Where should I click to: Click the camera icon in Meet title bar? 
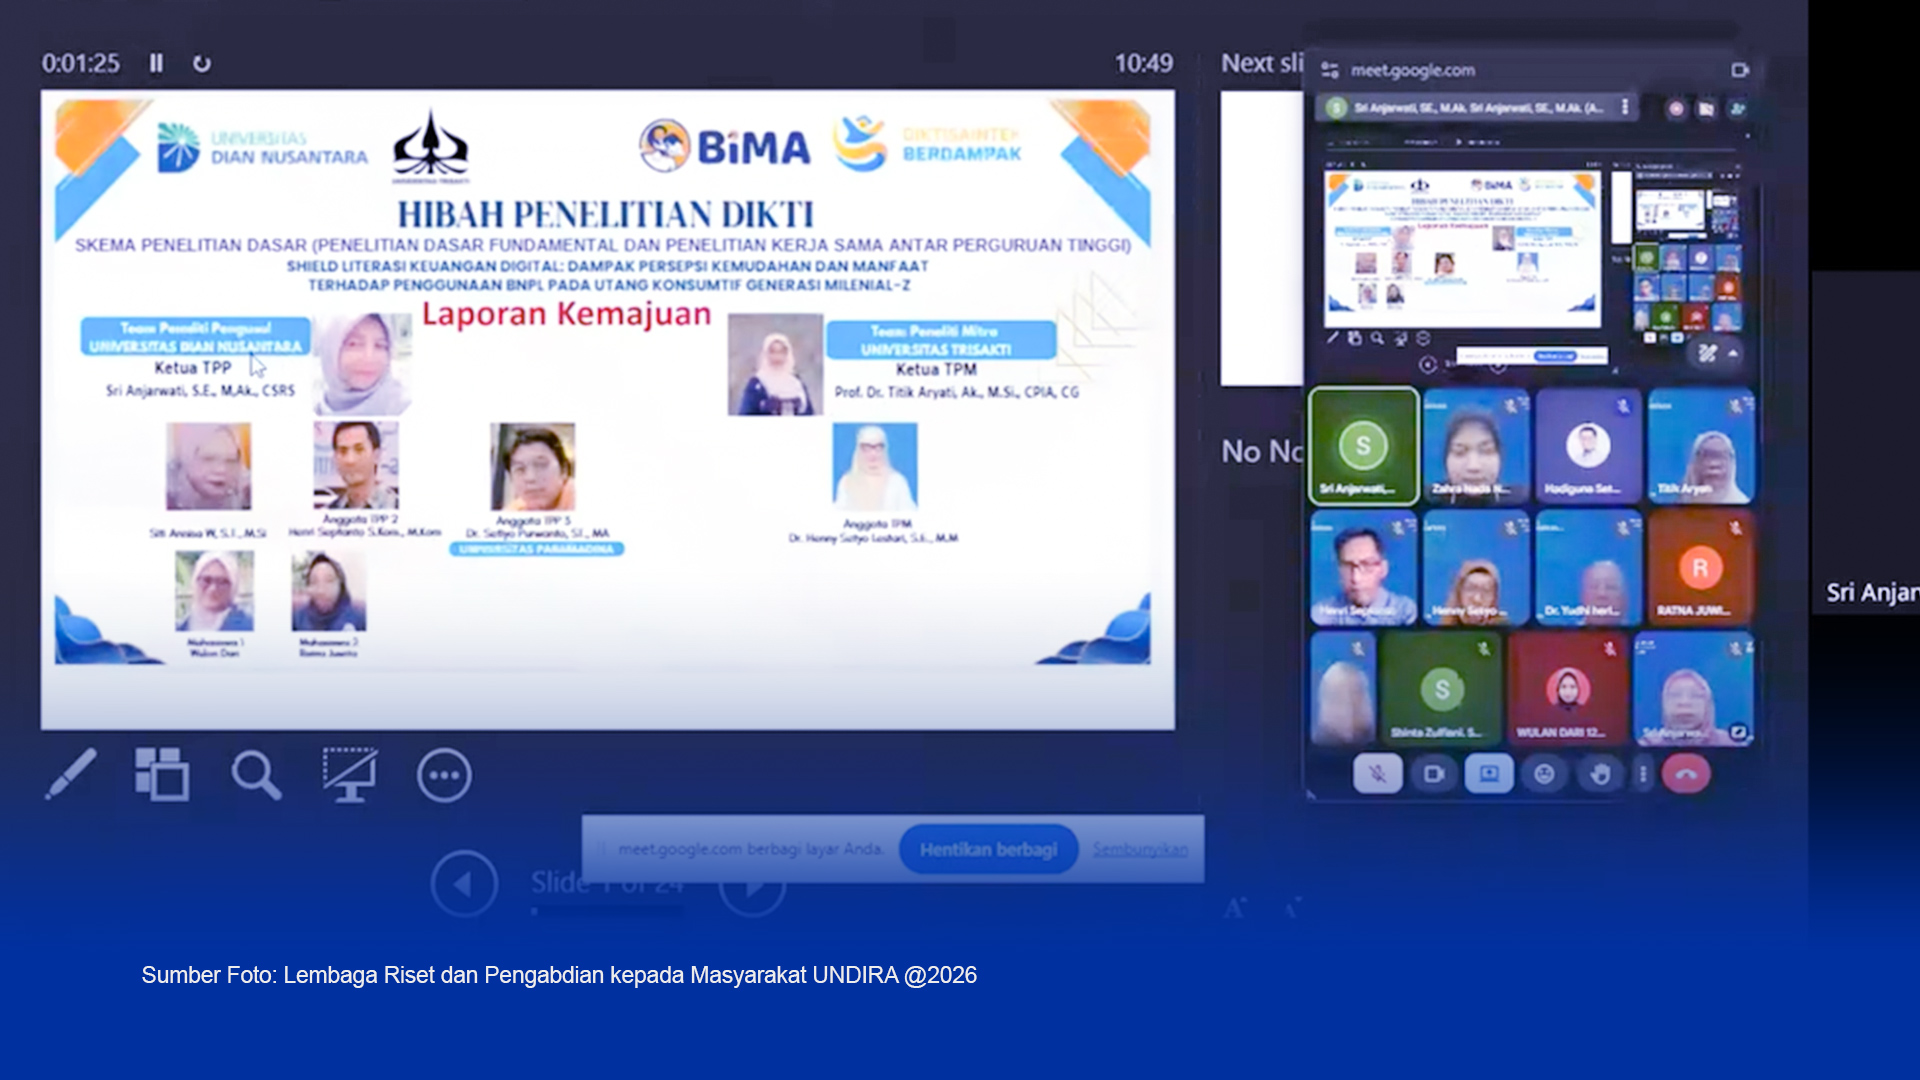click(x=1740, y=70)
